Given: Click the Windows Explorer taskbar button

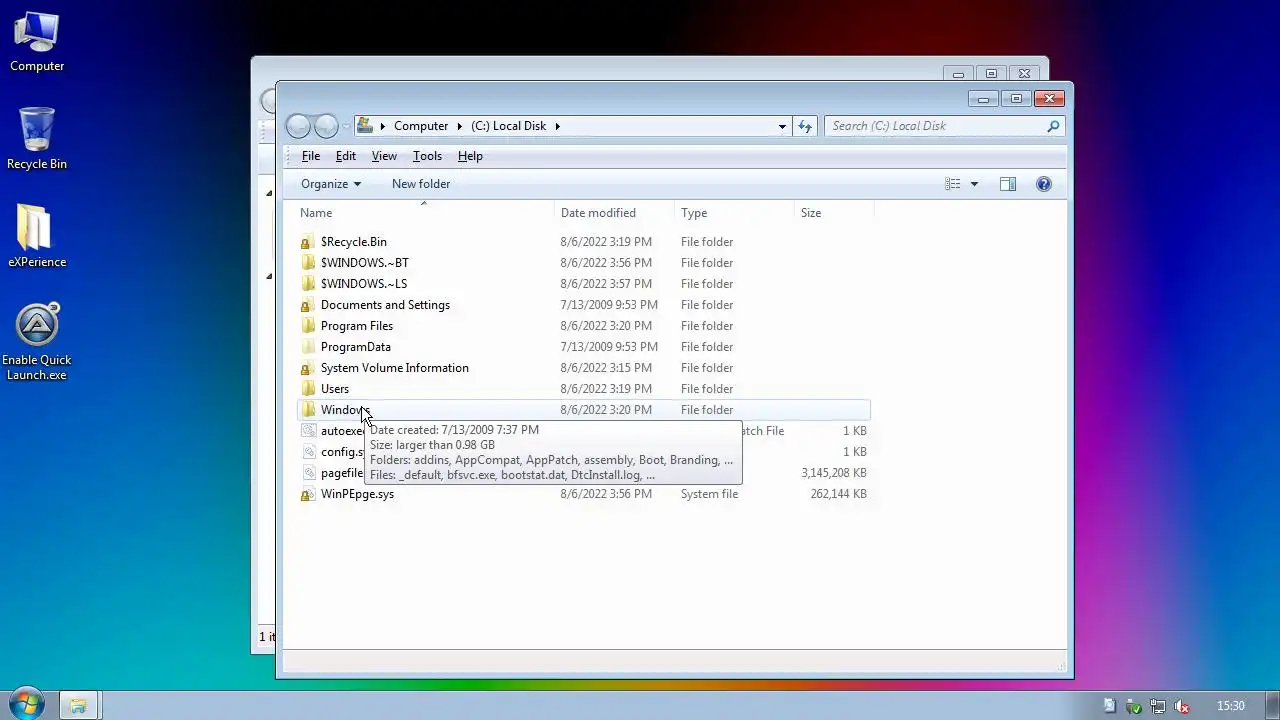Looking at the screenshot, I should [x=78, y=706].
